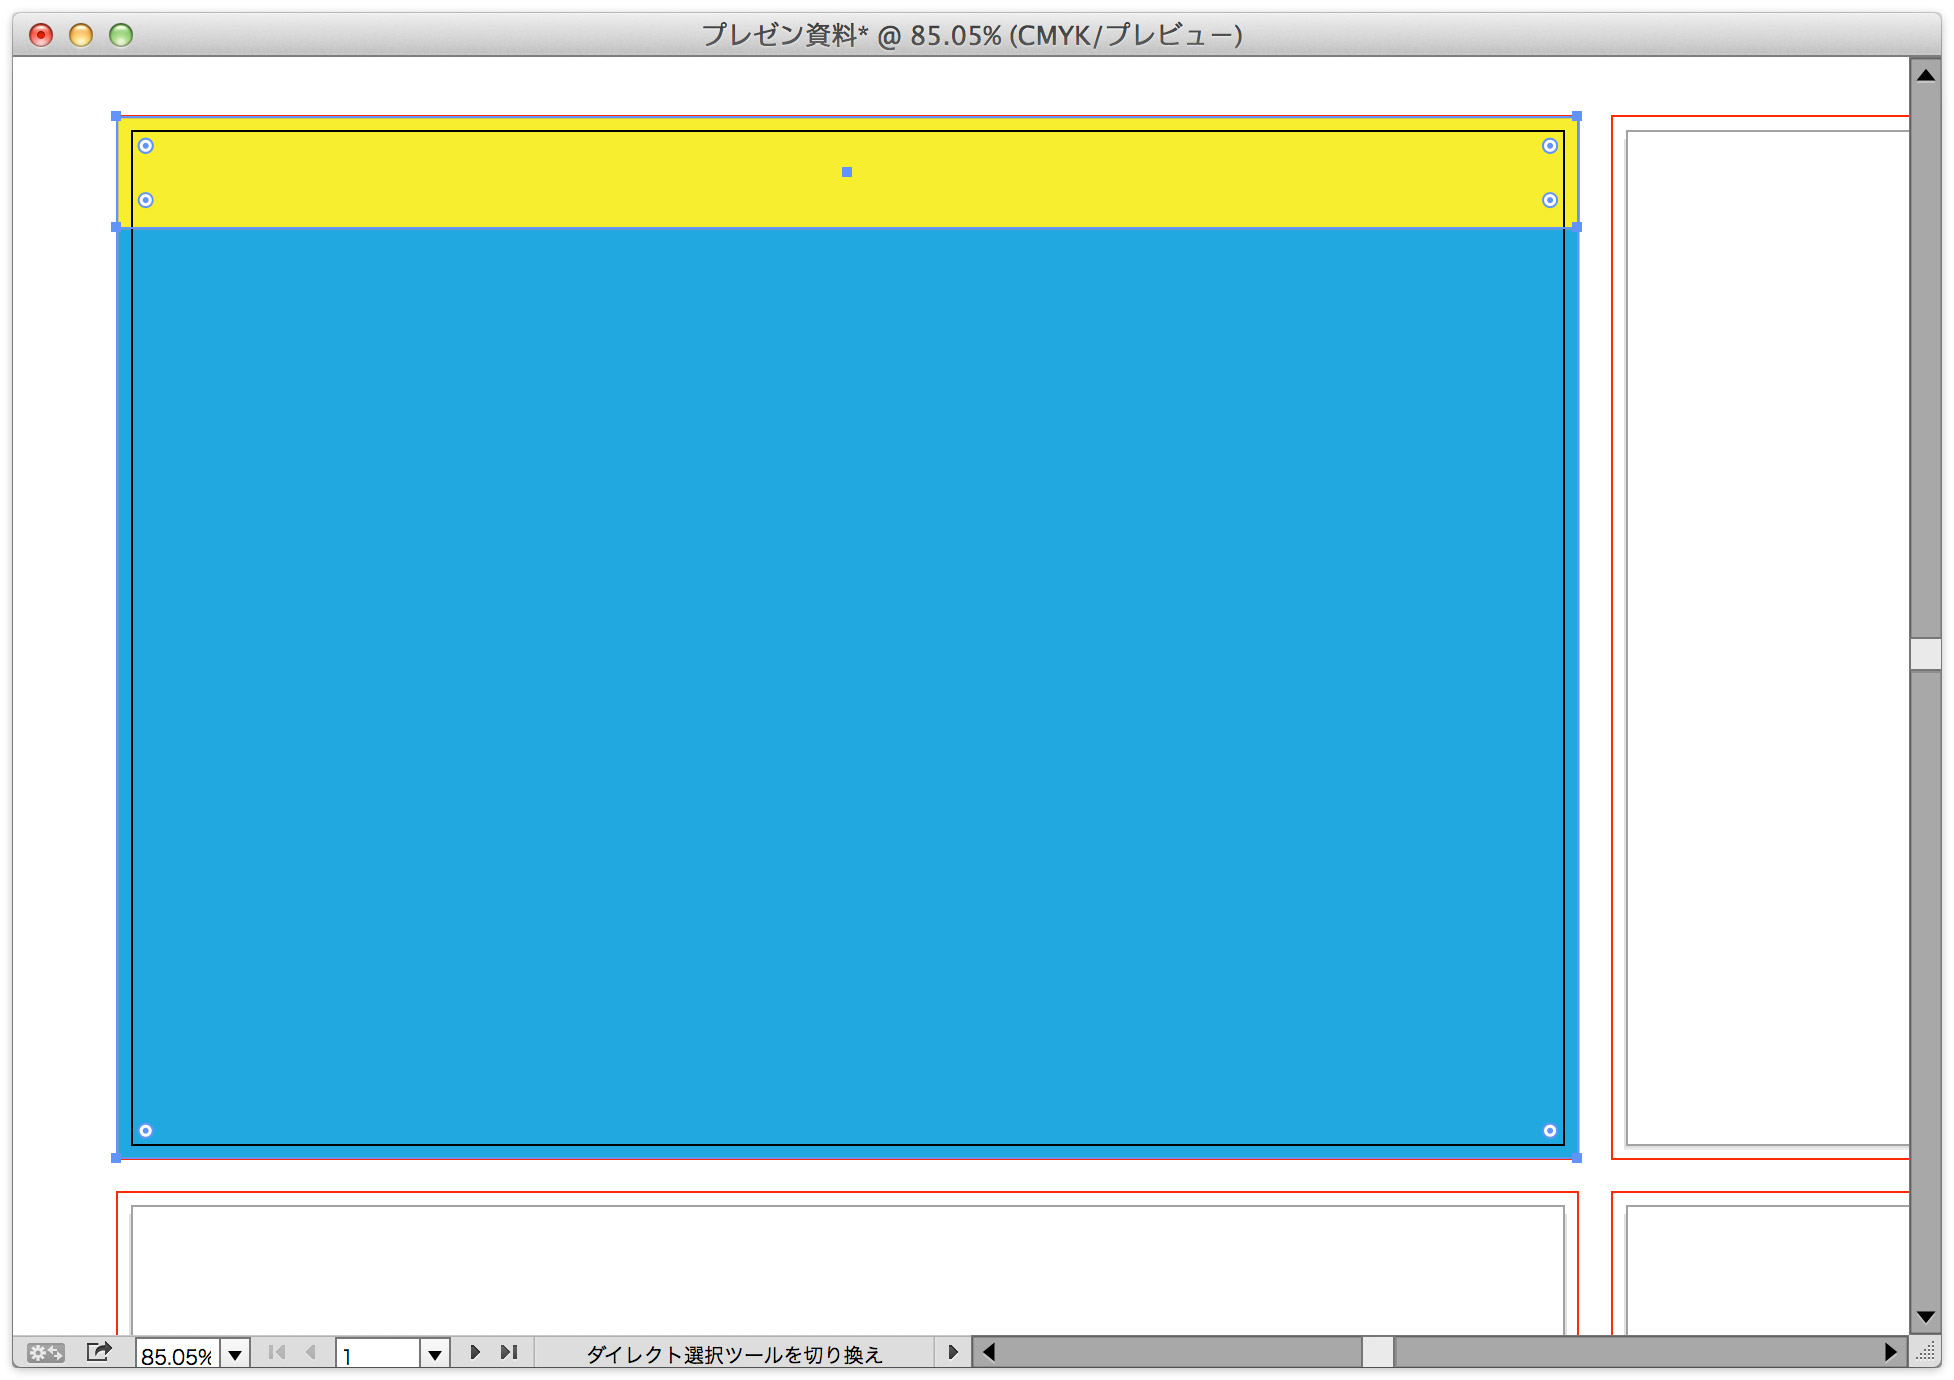The height and width of the screenshot is (1380, 1954).
Task: Click the GPU/sync settings icon in status bar
Action: (45, 1353)
